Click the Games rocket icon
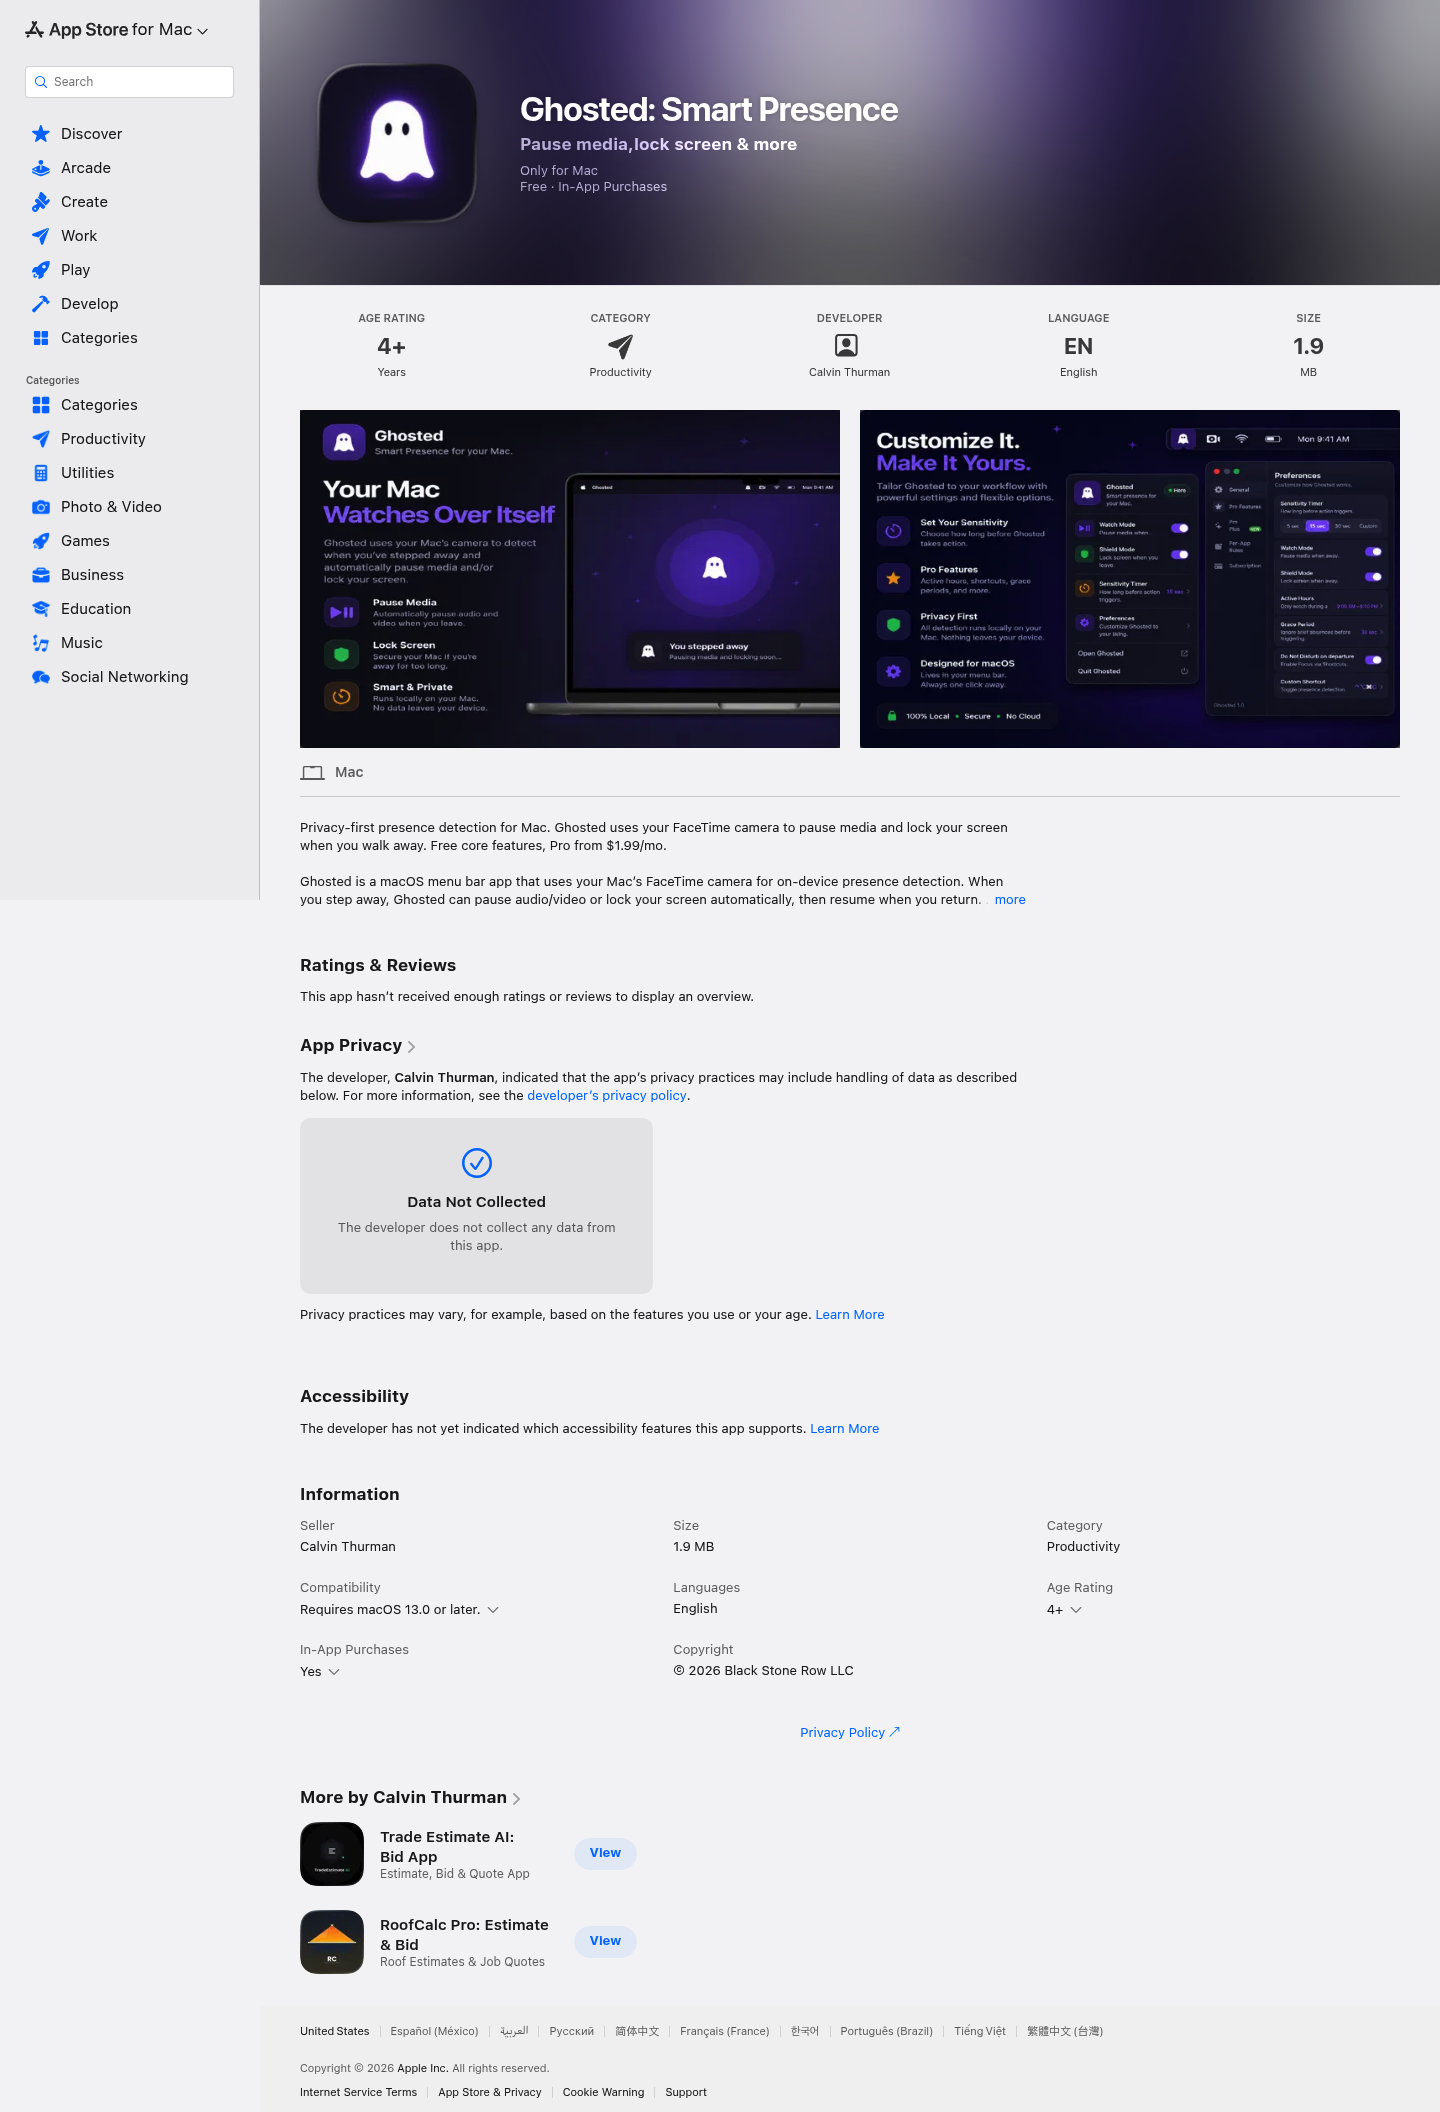 tap(41, 541)
